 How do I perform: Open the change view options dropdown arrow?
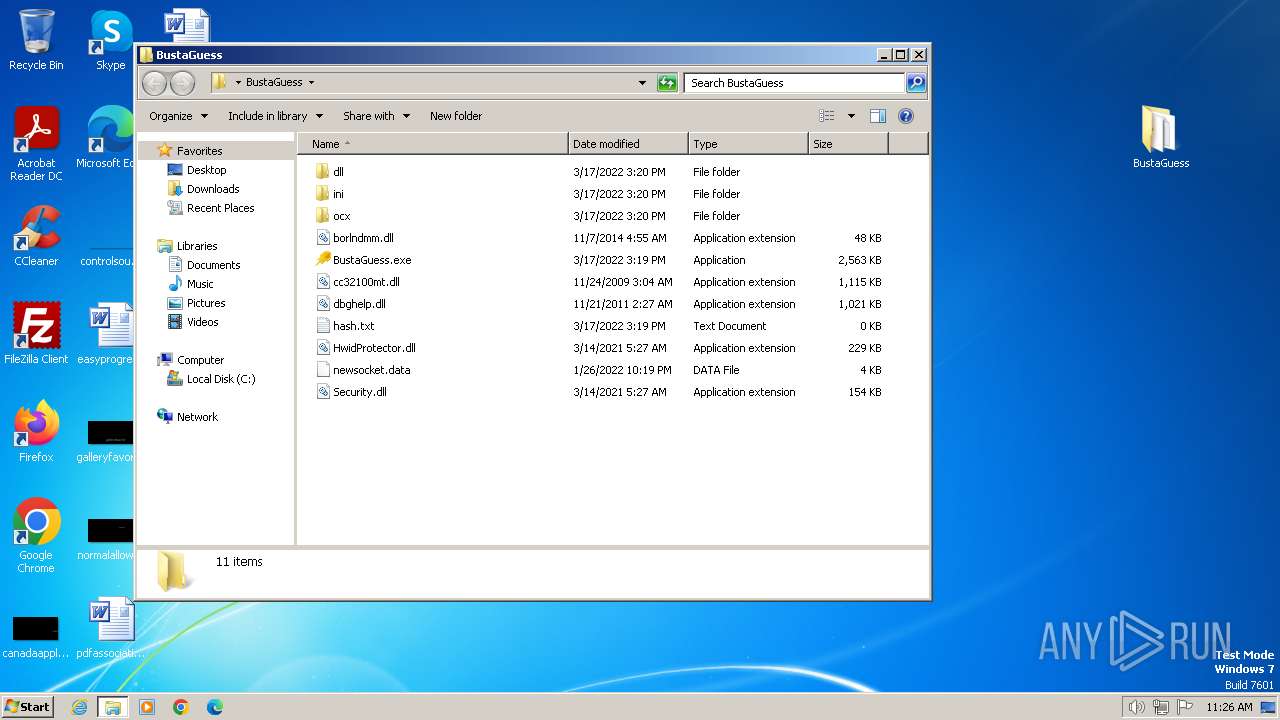pyautogui.click(x=851, y=116)
